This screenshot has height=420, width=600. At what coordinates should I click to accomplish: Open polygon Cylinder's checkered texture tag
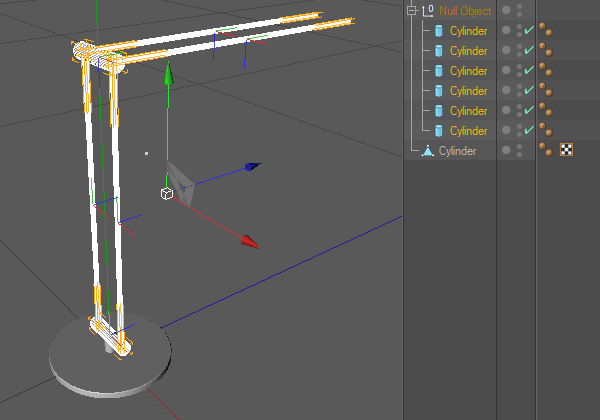tap(566, 150)
